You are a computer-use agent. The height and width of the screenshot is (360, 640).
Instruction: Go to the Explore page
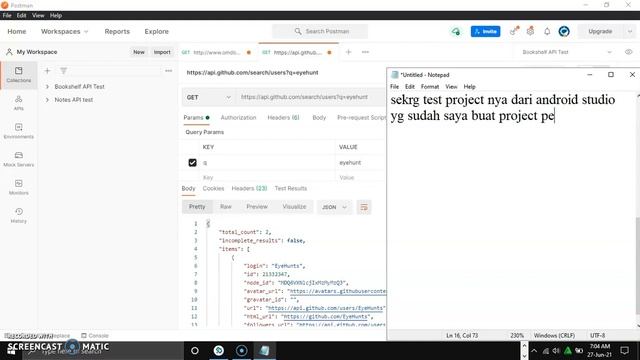156,31
